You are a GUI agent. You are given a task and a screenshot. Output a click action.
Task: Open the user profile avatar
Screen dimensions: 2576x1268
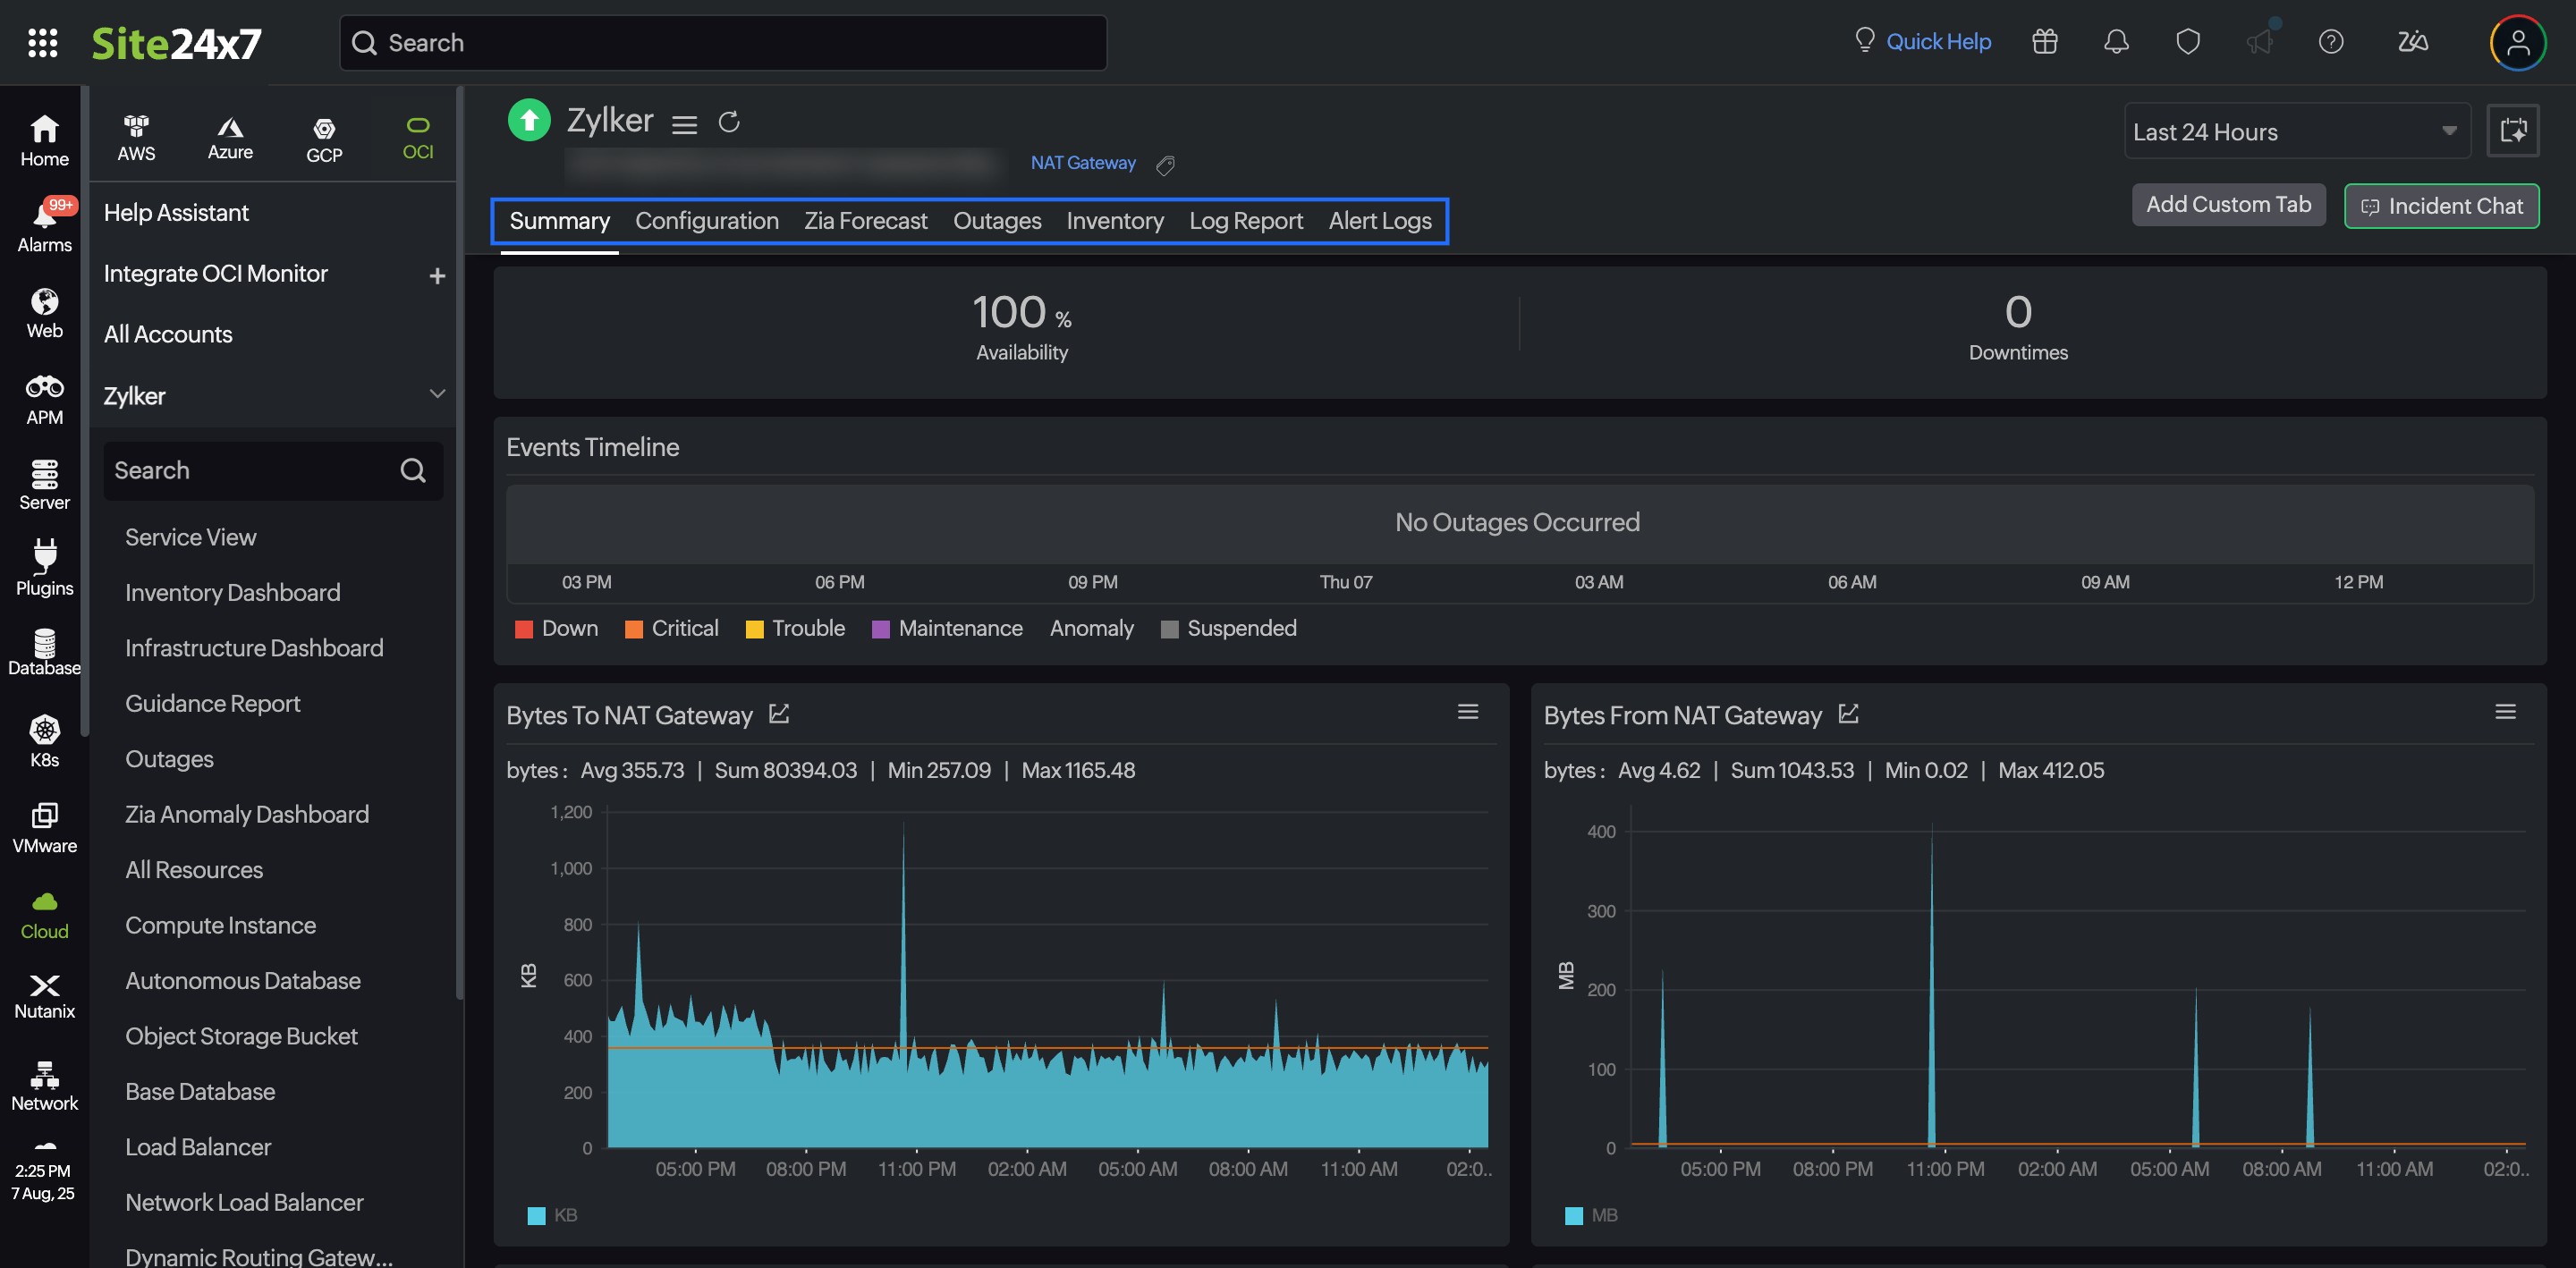[2517, 42]
